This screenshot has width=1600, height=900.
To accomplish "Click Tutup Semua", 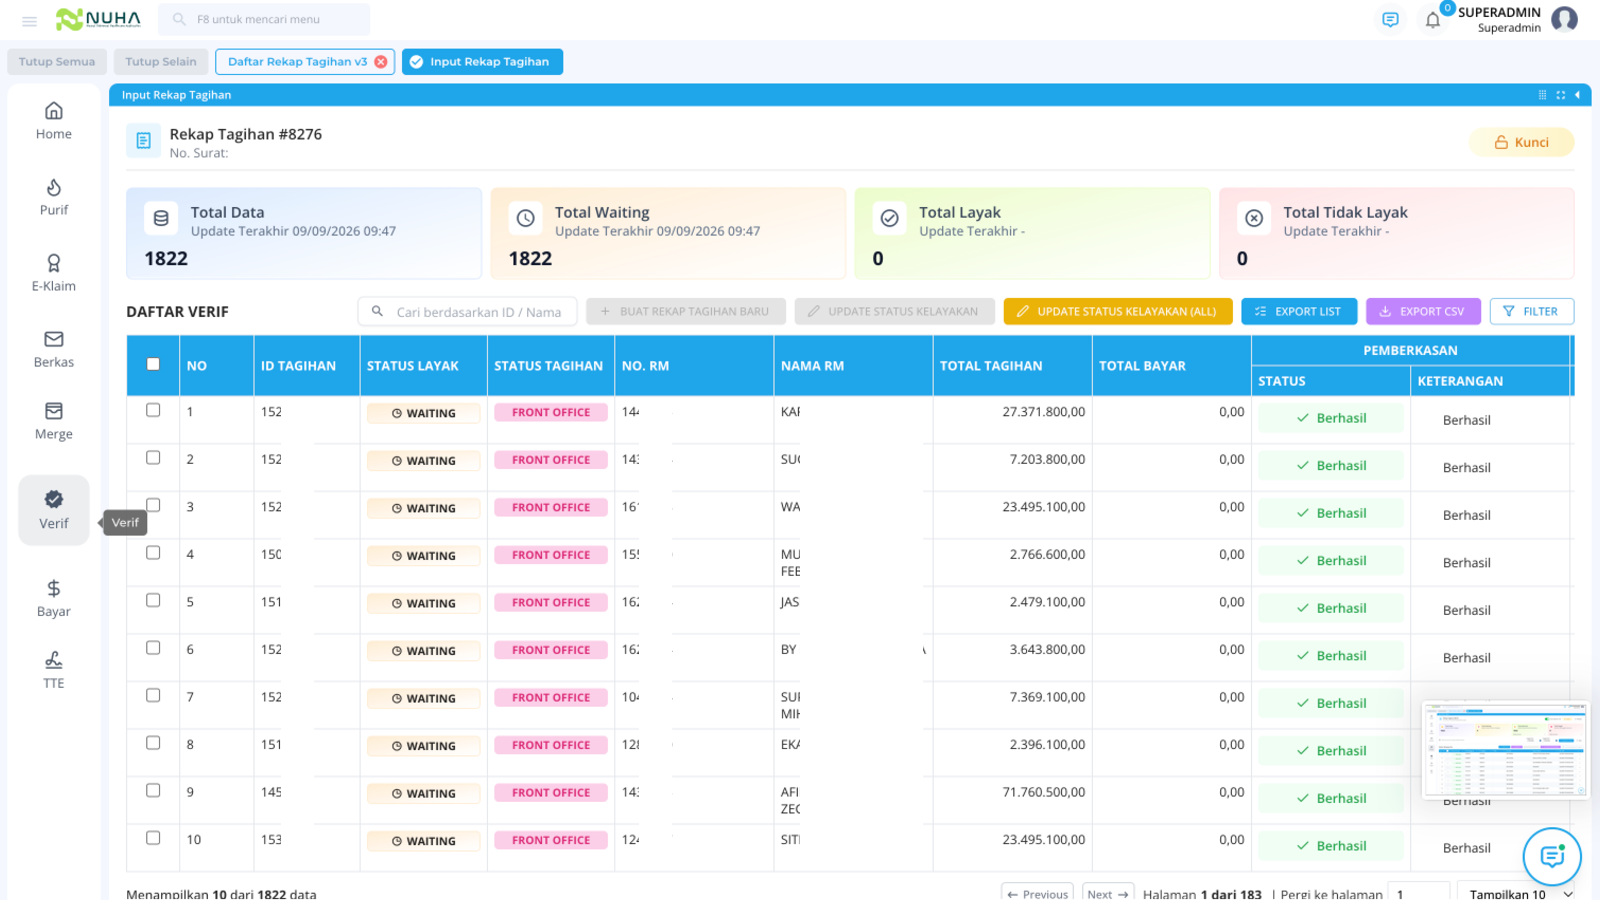I will point(57,62).
